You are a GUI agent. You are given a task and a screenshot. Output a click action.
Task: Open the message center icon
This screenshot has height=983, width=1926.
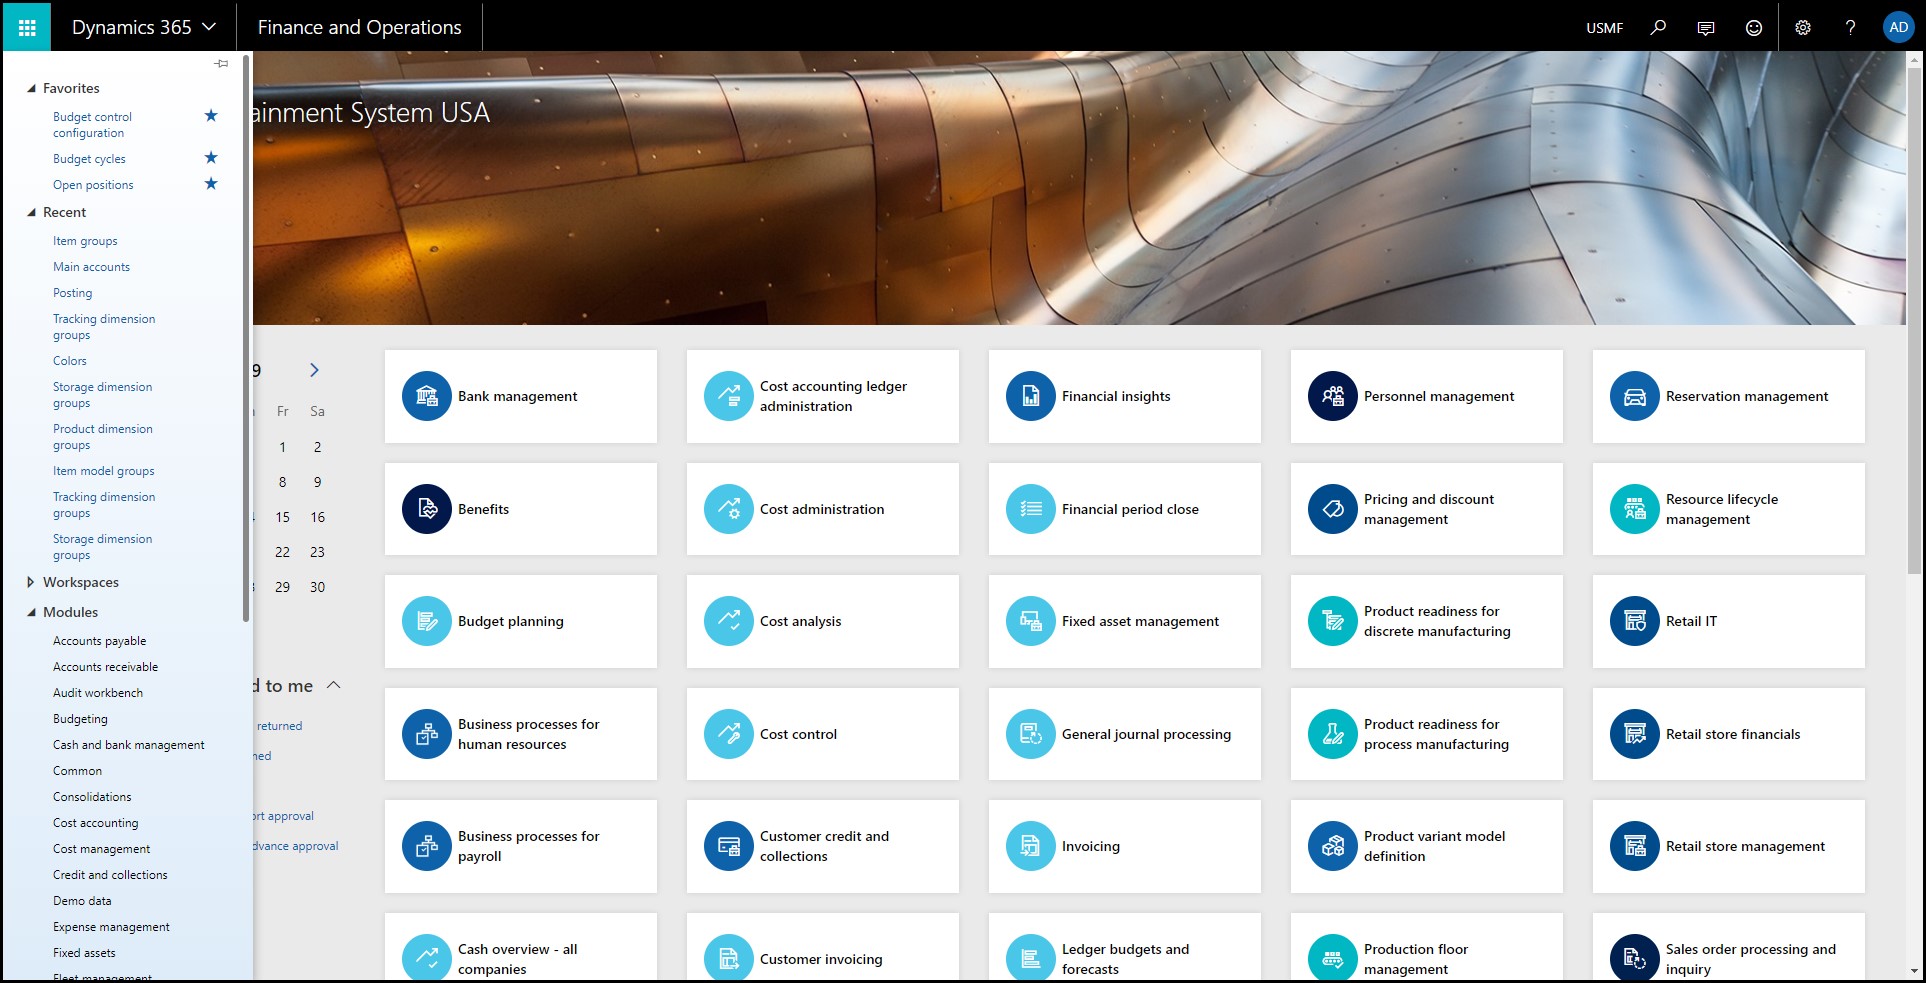(1705, 27)
